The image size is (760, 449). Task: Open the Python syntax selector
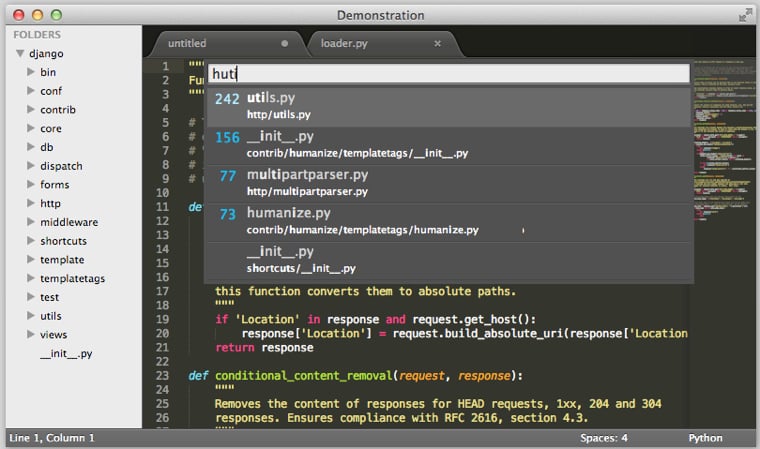[705, 438]
